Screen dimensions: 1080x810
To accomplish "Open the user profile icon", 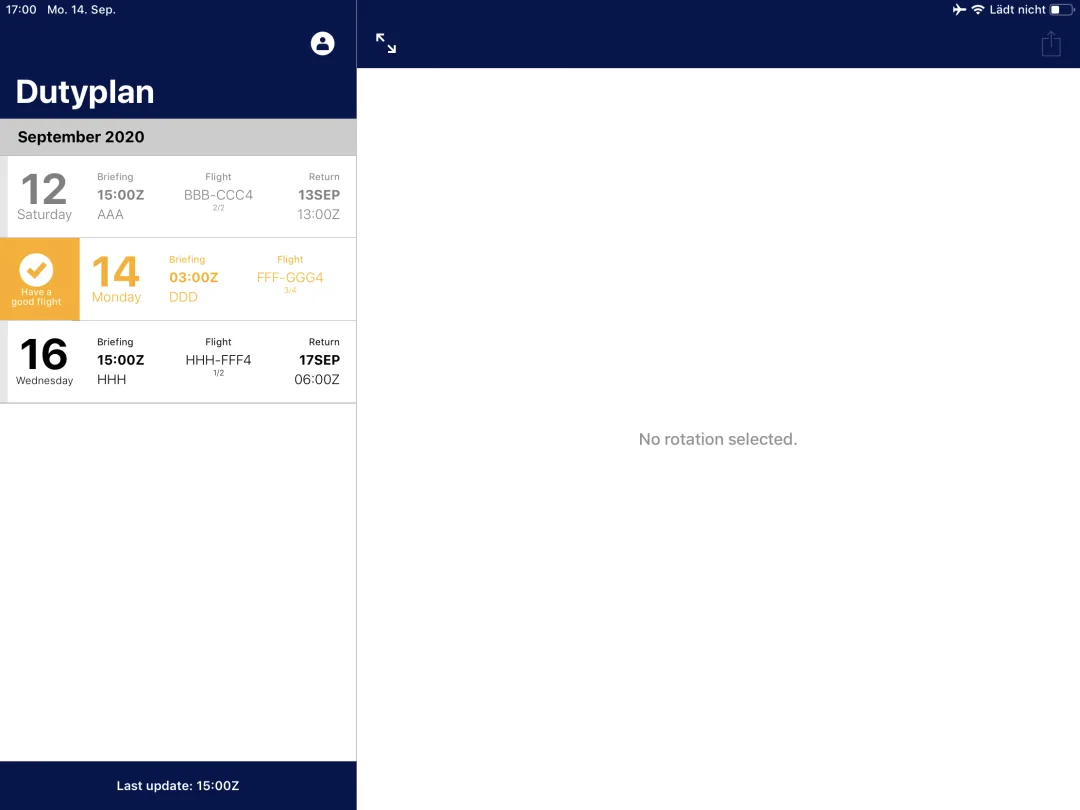I will coord(322,43).
